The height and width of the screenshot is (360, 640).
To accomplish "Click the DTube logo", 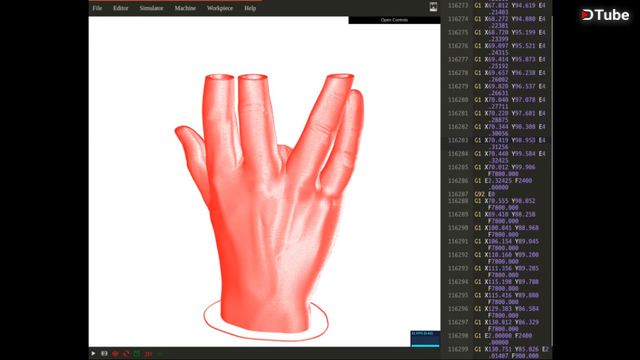I will (x=605, y=15).
